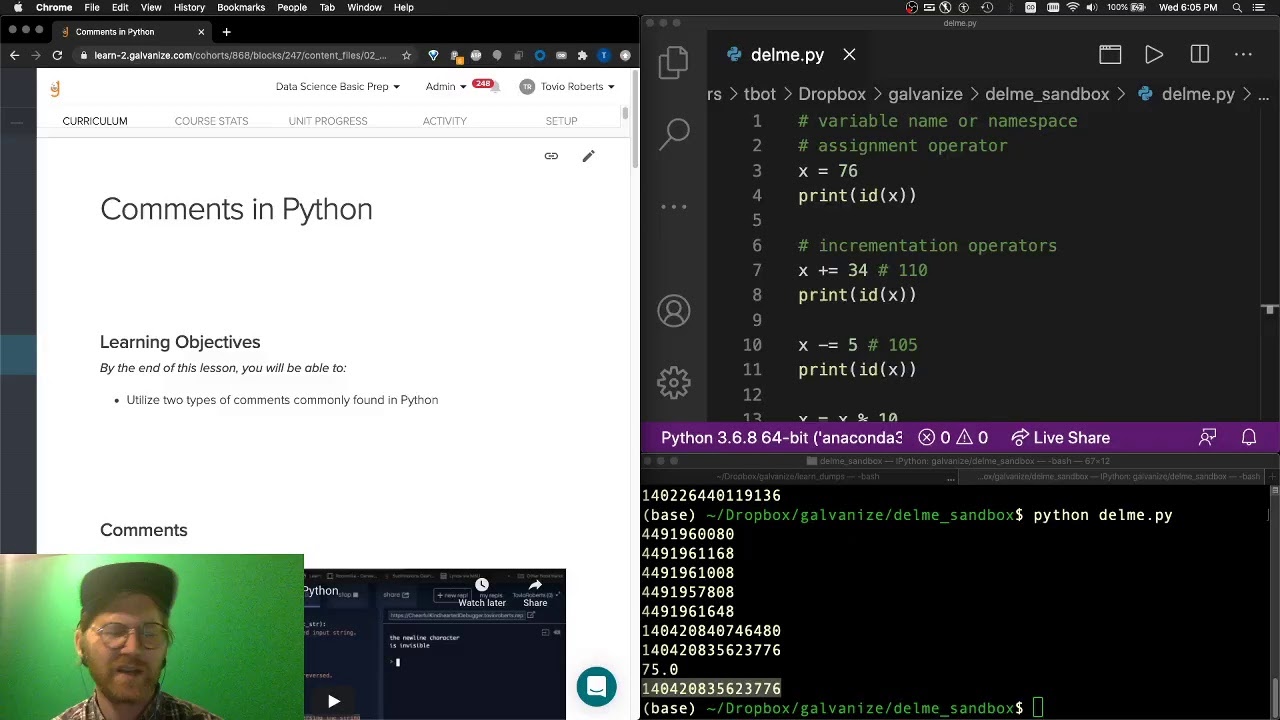Click code line 'x = 76'
Image resolution: width=1280 pixels, height=720 pixels.
[x=828, y=171]
